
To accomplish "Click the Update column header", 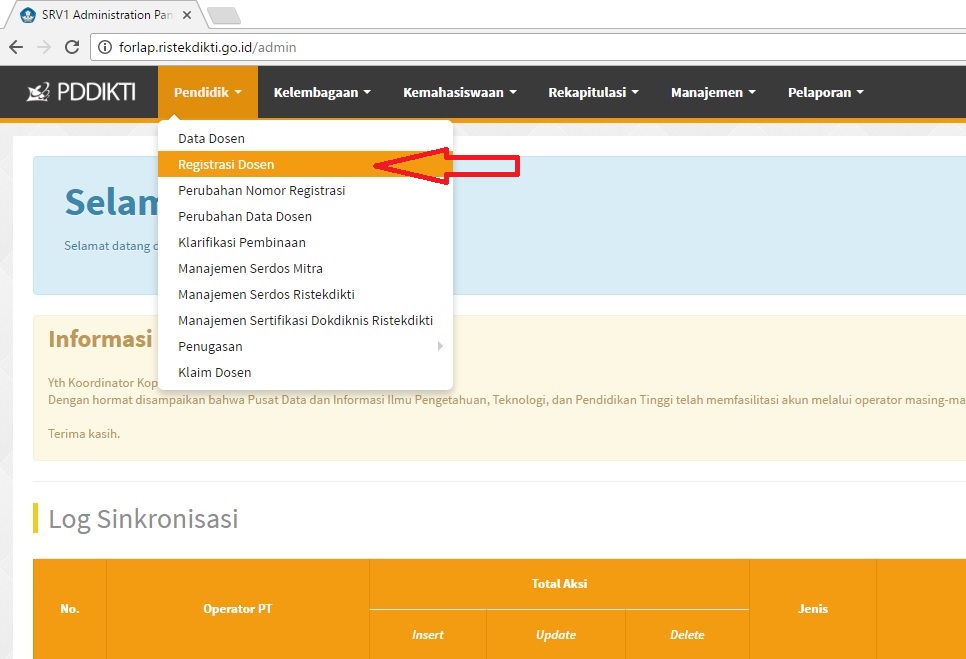I will click(554, 634).
